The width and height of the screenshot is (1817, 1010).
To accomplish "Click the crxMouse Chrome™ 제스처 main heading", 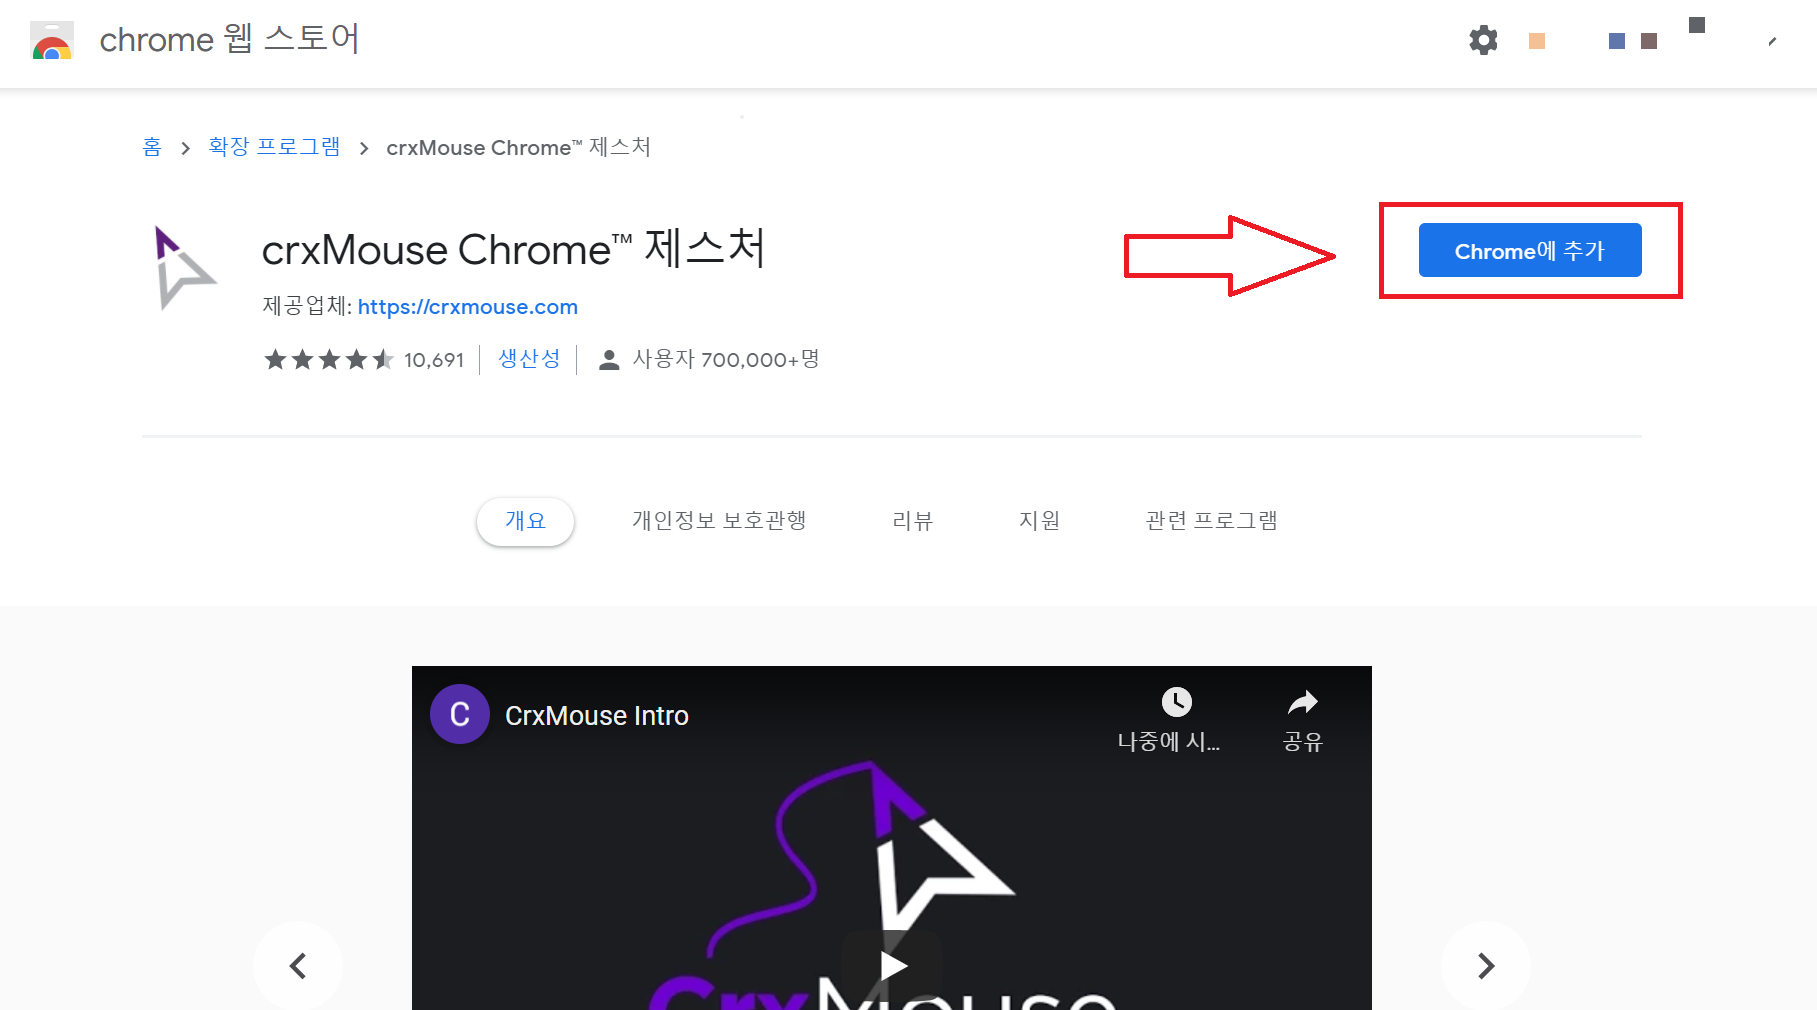I will tap(513, 249).
